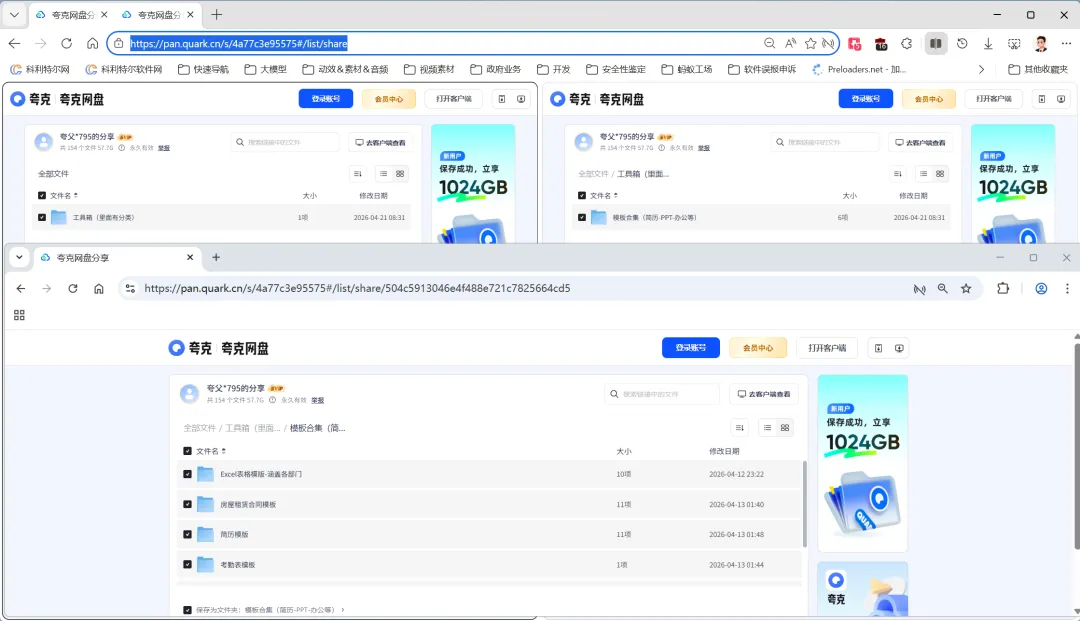This screenshot has height=621, width=1080.
Task: Click 登录账号 button in left split pane
Action: 326,98
